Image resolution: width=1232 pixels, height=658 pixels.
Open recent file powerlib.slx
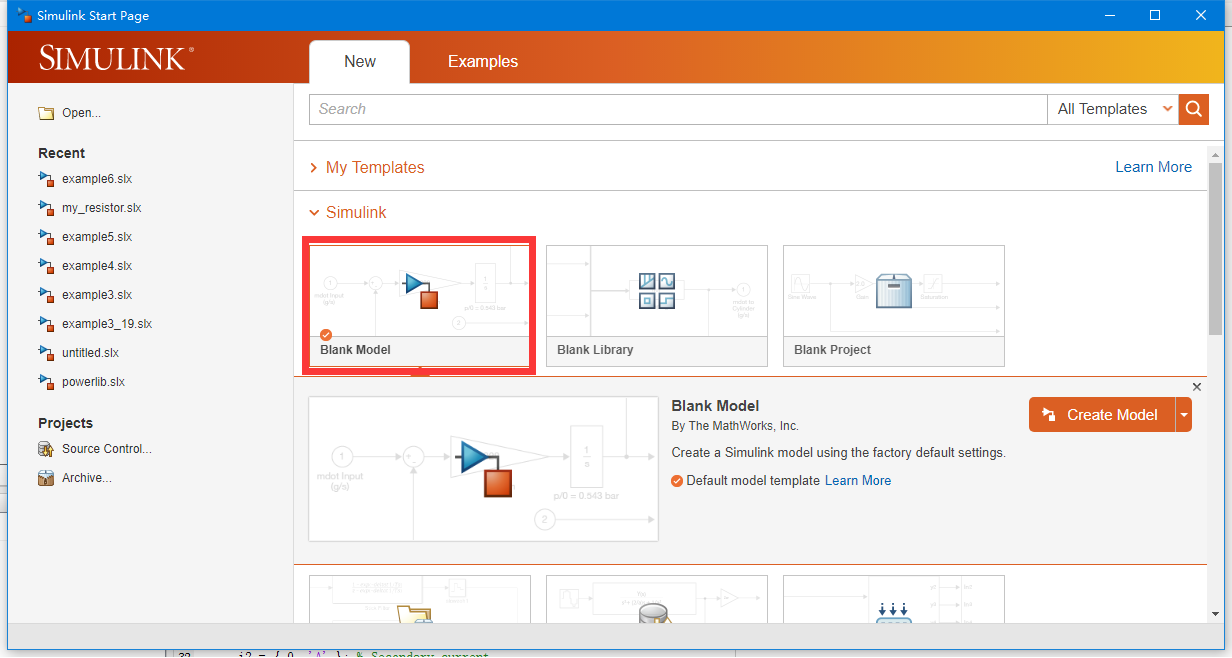(94, 382)
